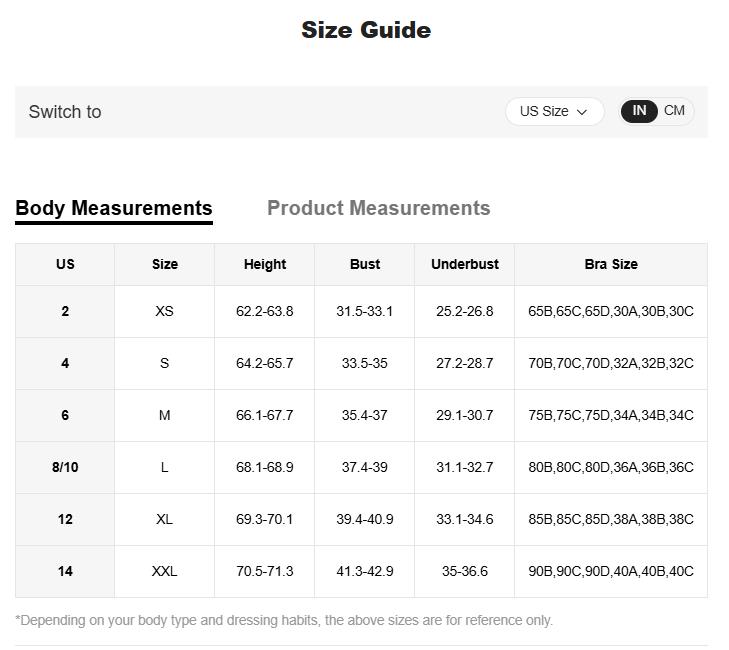
Task: Click the 35.4-37 bust value for M
Action: 364,415
